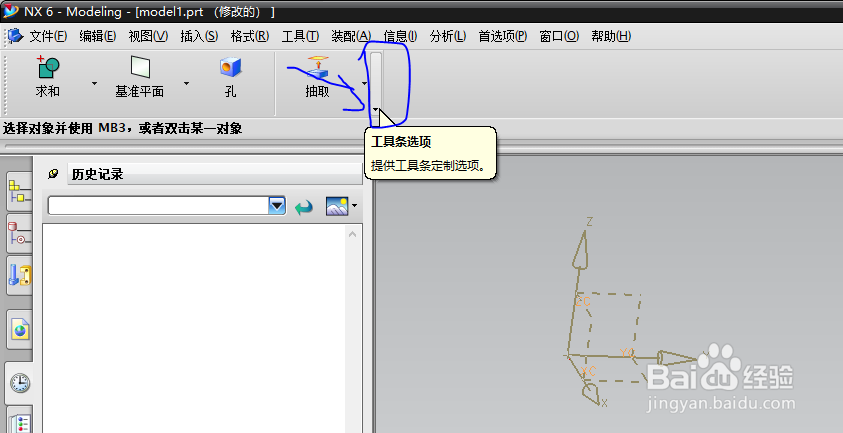Open the Part Navigator sidebar tab
Screen dimensions: 843x433
19,233
